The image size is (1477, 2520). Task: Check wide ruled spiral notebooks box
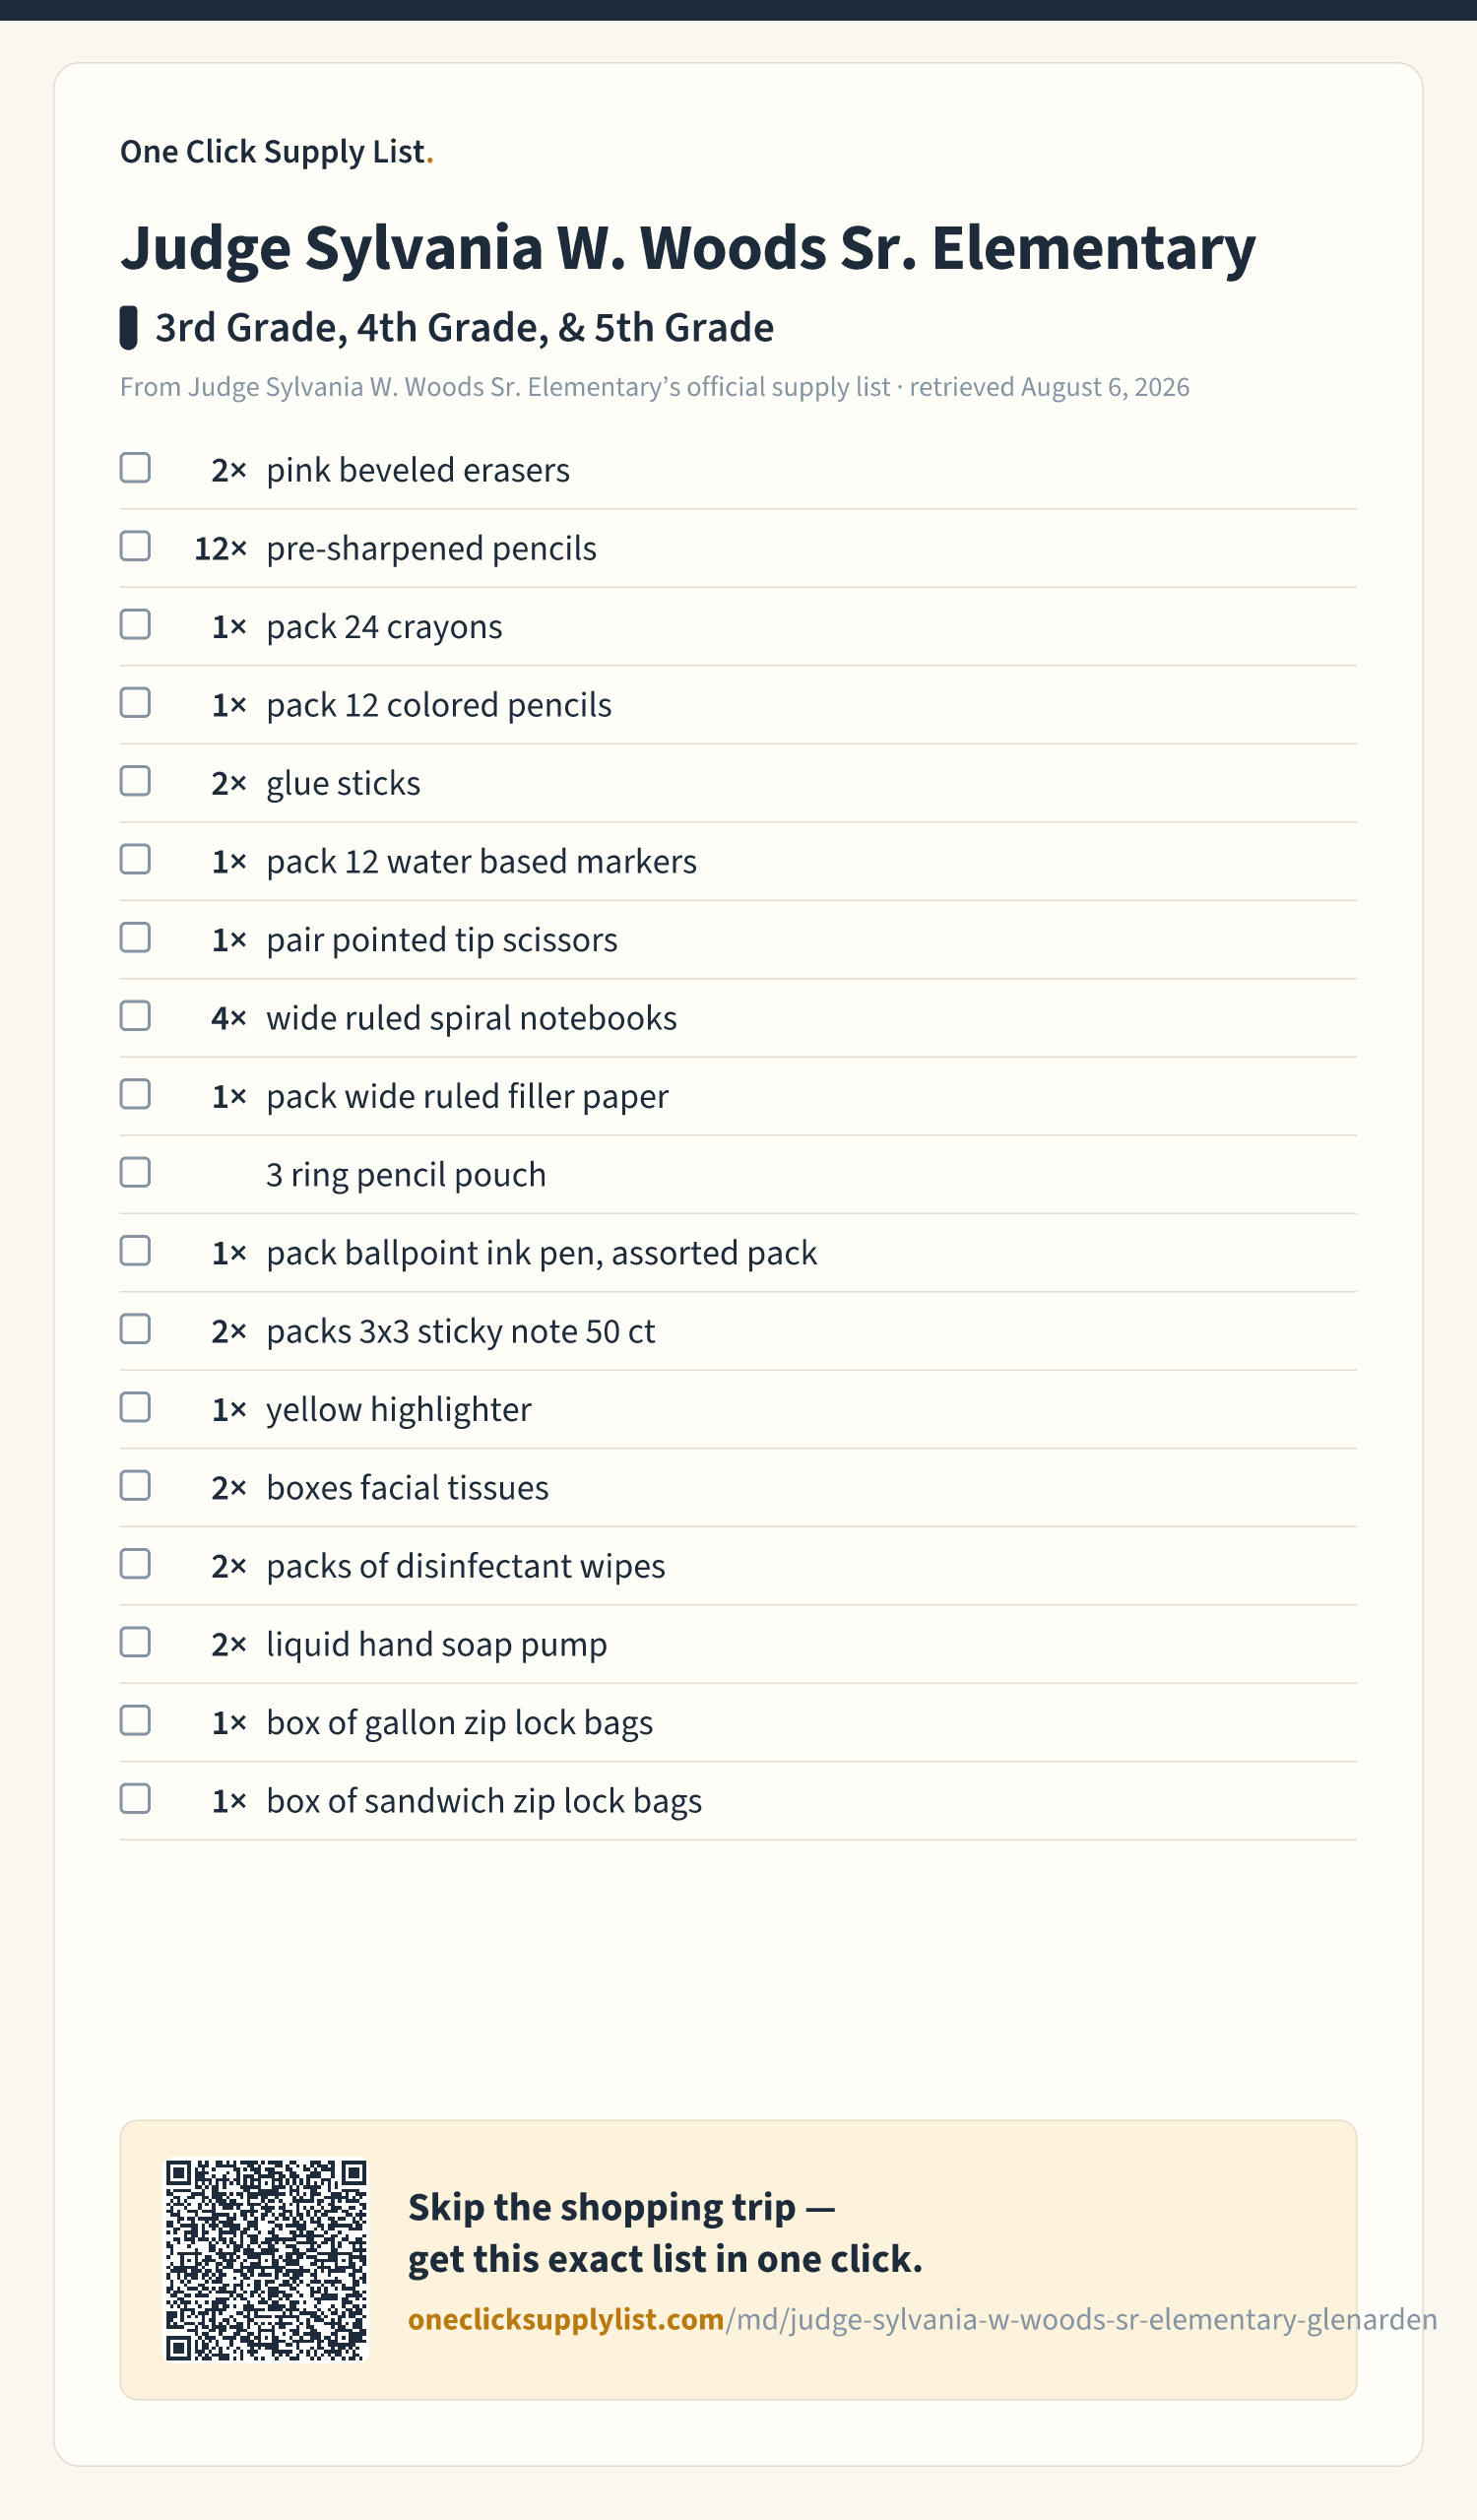click(135, 1016)
